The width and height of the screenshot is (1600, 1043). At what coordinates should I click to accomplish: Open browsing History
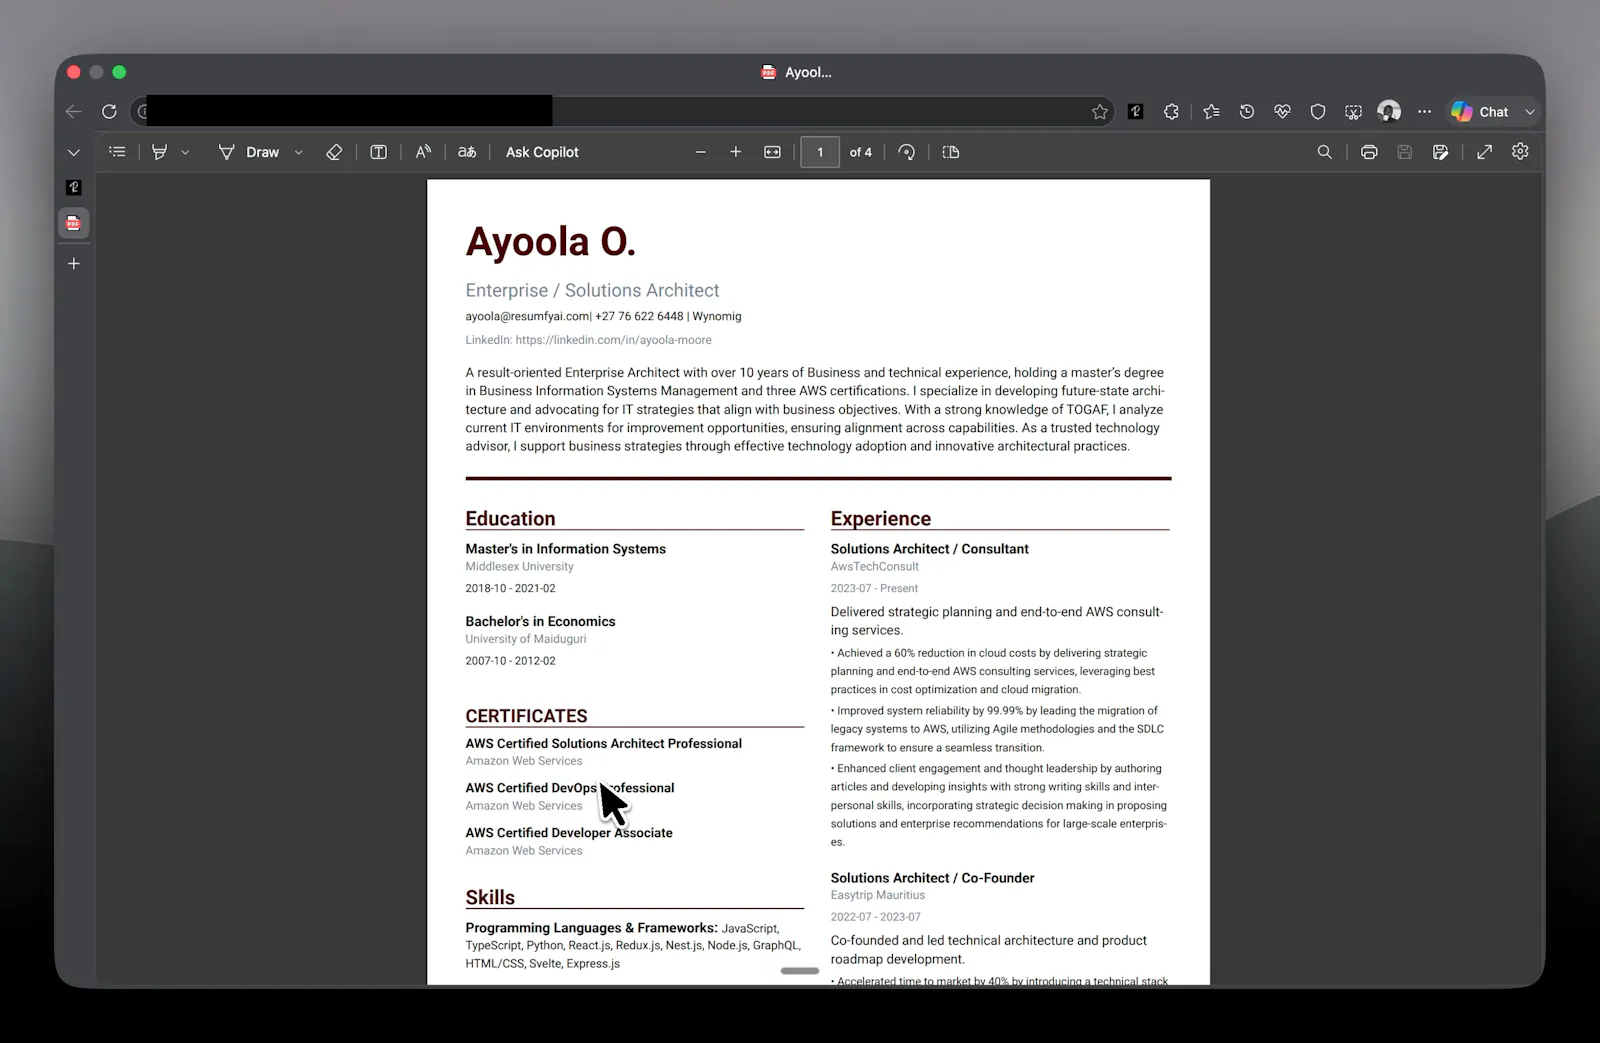(x=1247, y=112)
